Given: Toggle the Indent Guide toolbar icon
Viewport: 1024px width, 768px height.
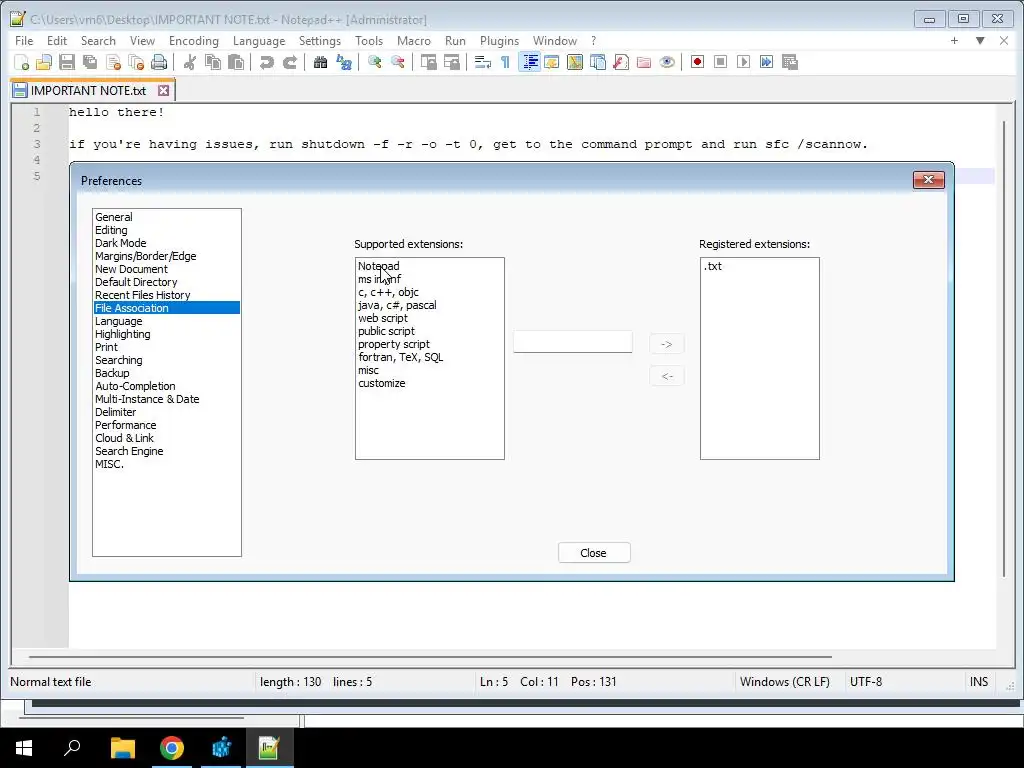Looking at the screenshot, I should tap(530, 62).
